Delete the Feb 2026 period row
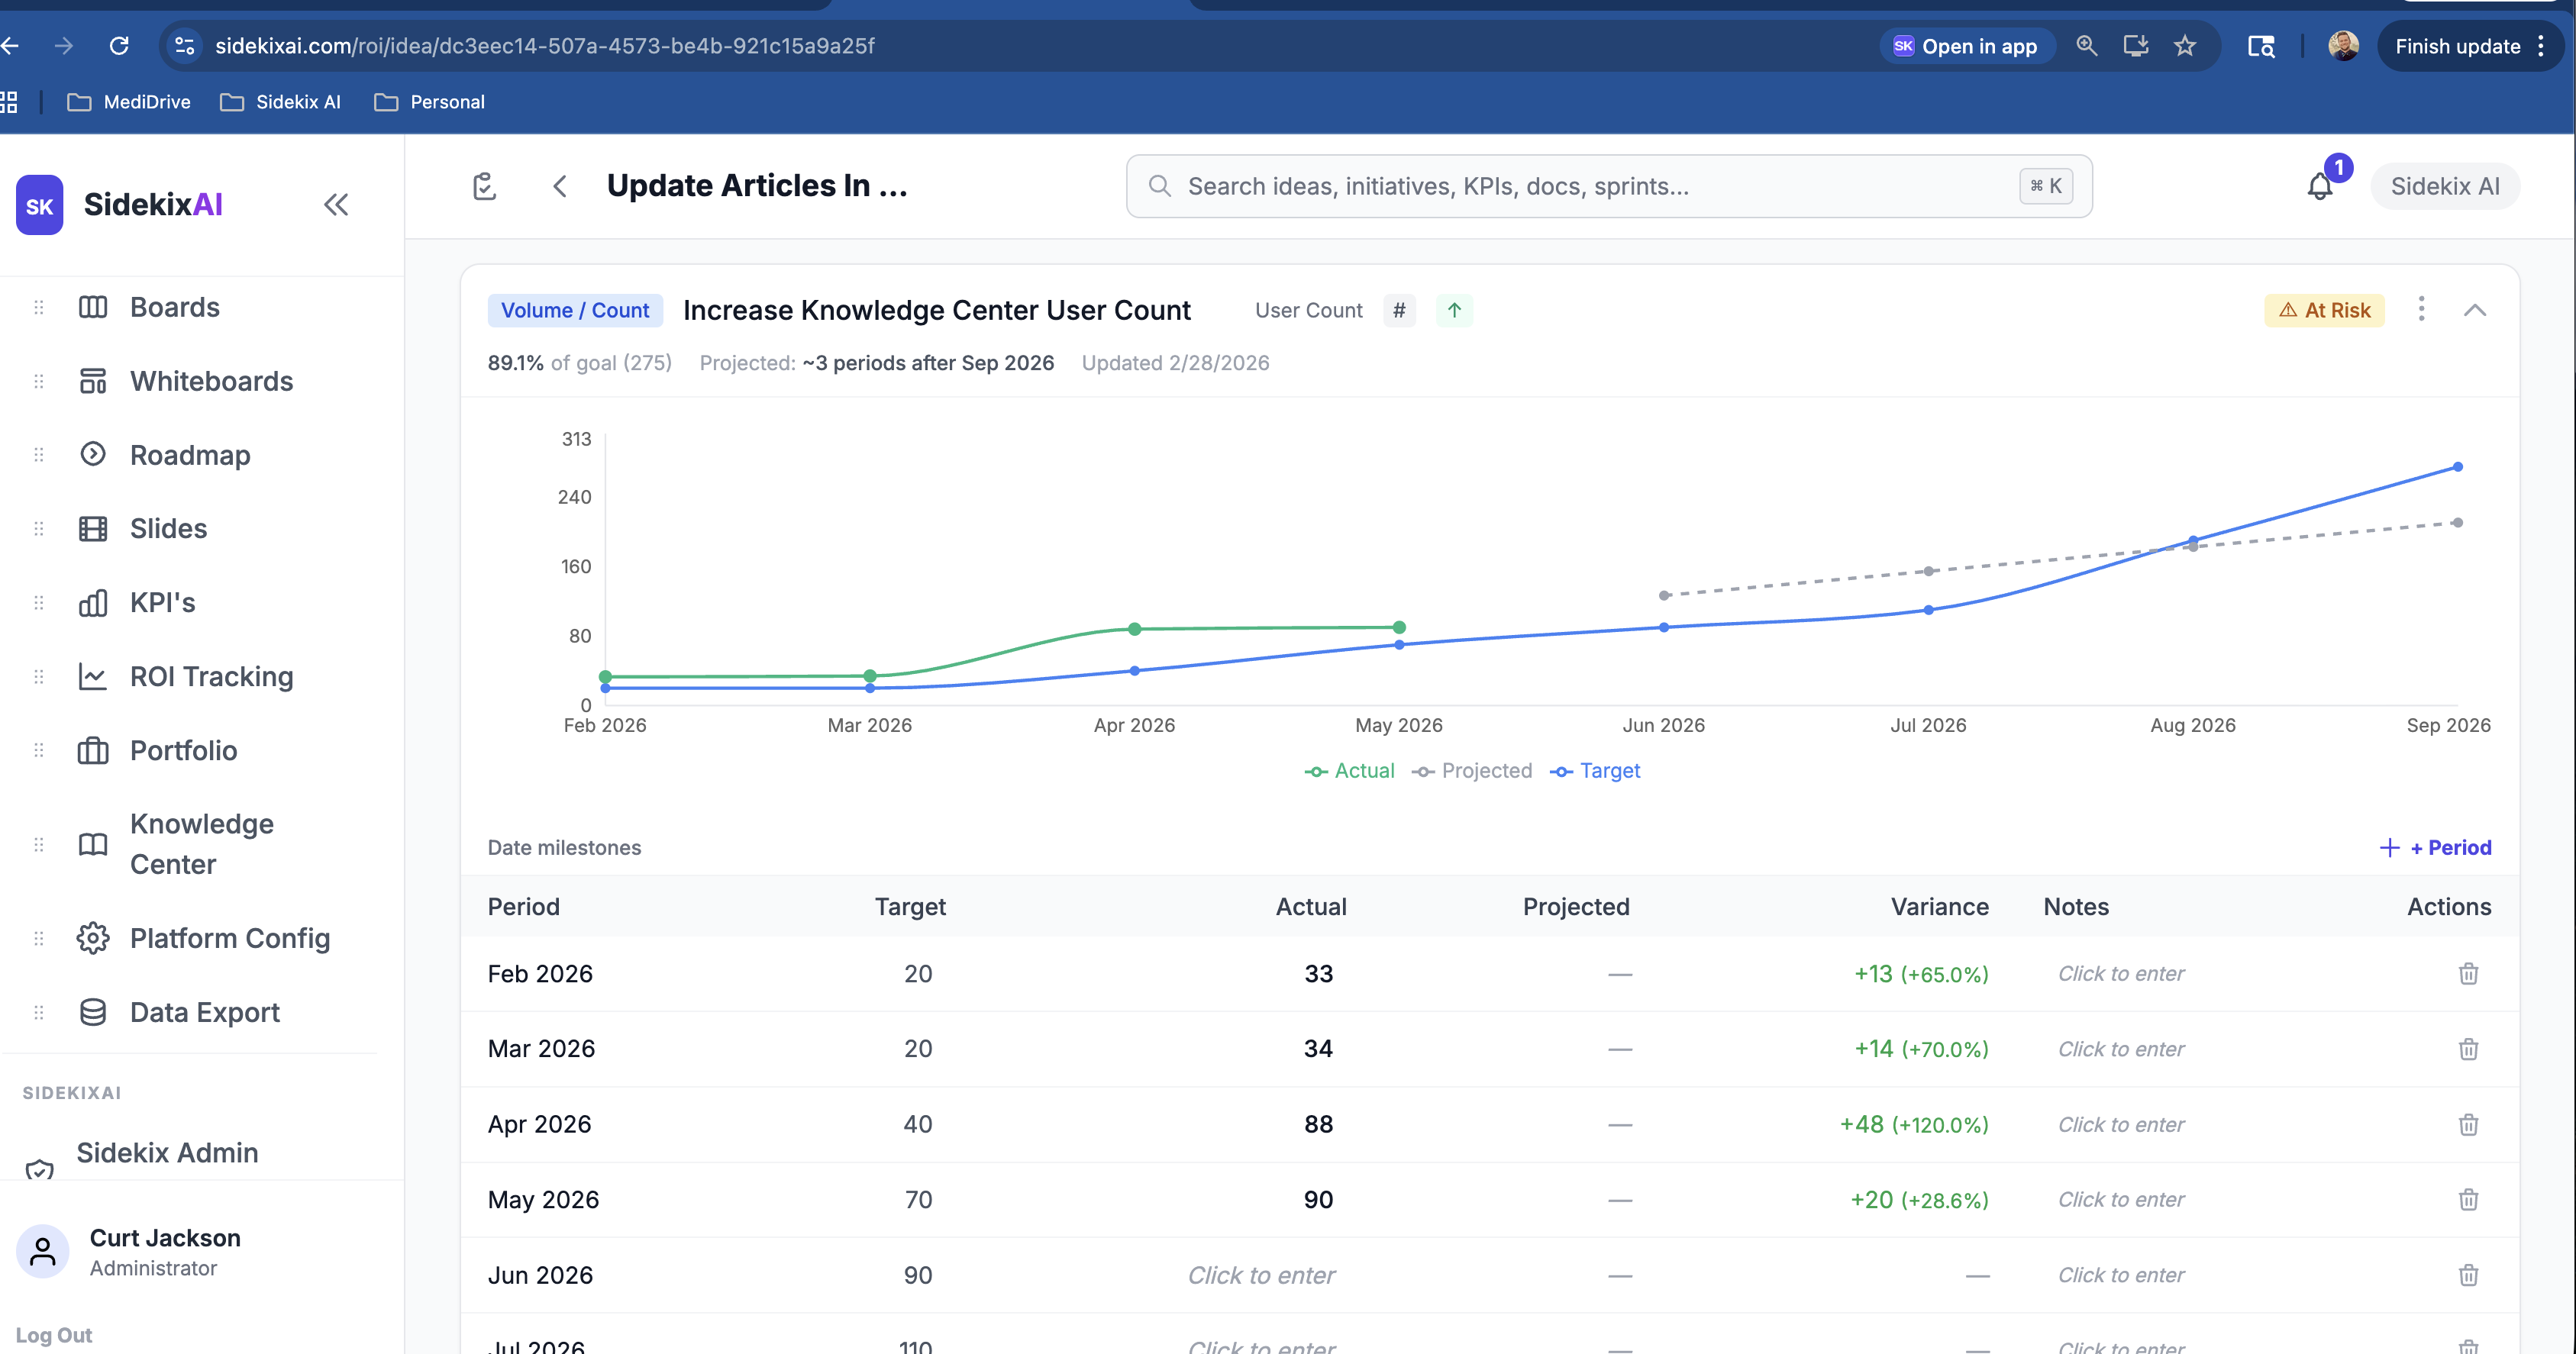 pyautogui.click(x=2468, y=973)
